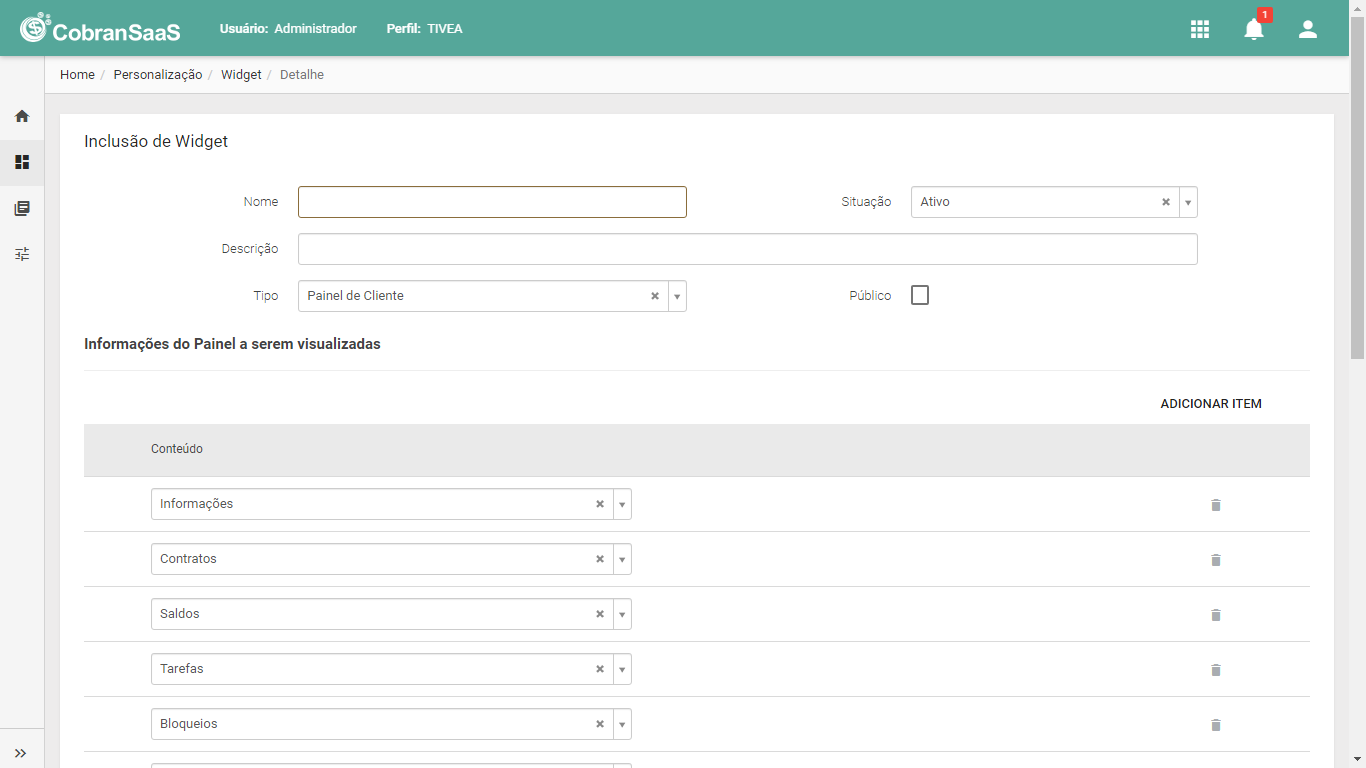Open the notifications bell
The image size is (1366, 768).
(x=1254, y=29)
